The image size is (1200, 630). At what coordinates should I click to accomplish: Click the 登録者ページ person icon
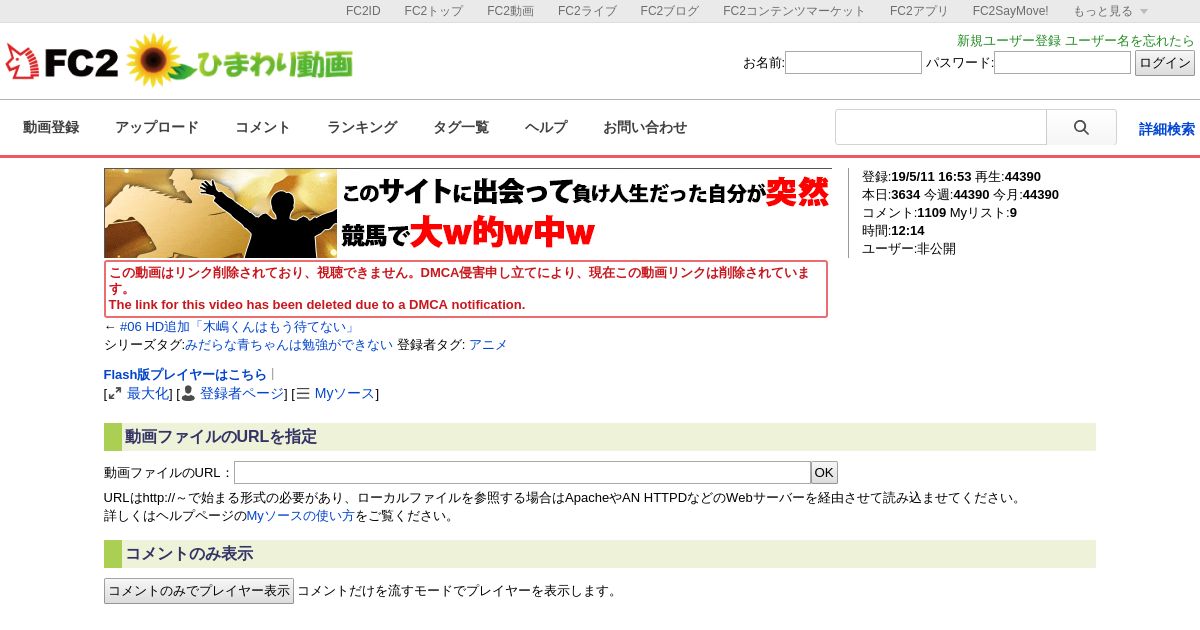(188, 393)
